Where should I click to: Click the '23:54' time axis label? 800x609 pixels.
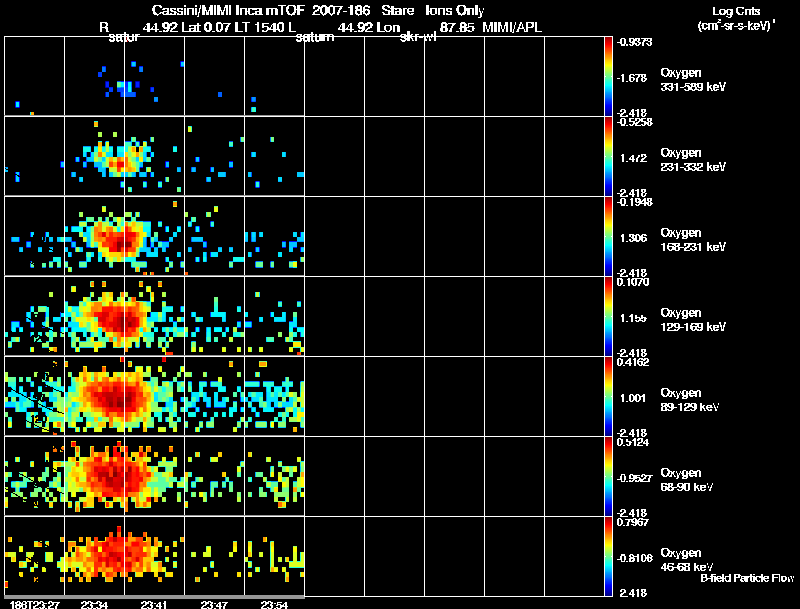(274, 605)
